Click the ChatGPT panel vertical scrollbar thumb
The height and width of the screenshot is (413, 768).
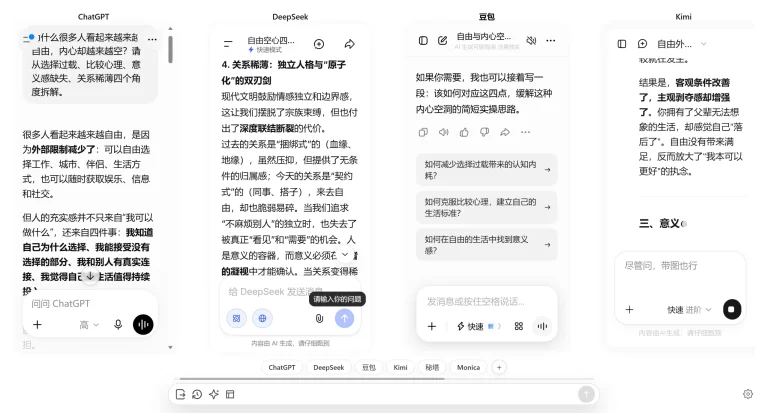[170, 49]
